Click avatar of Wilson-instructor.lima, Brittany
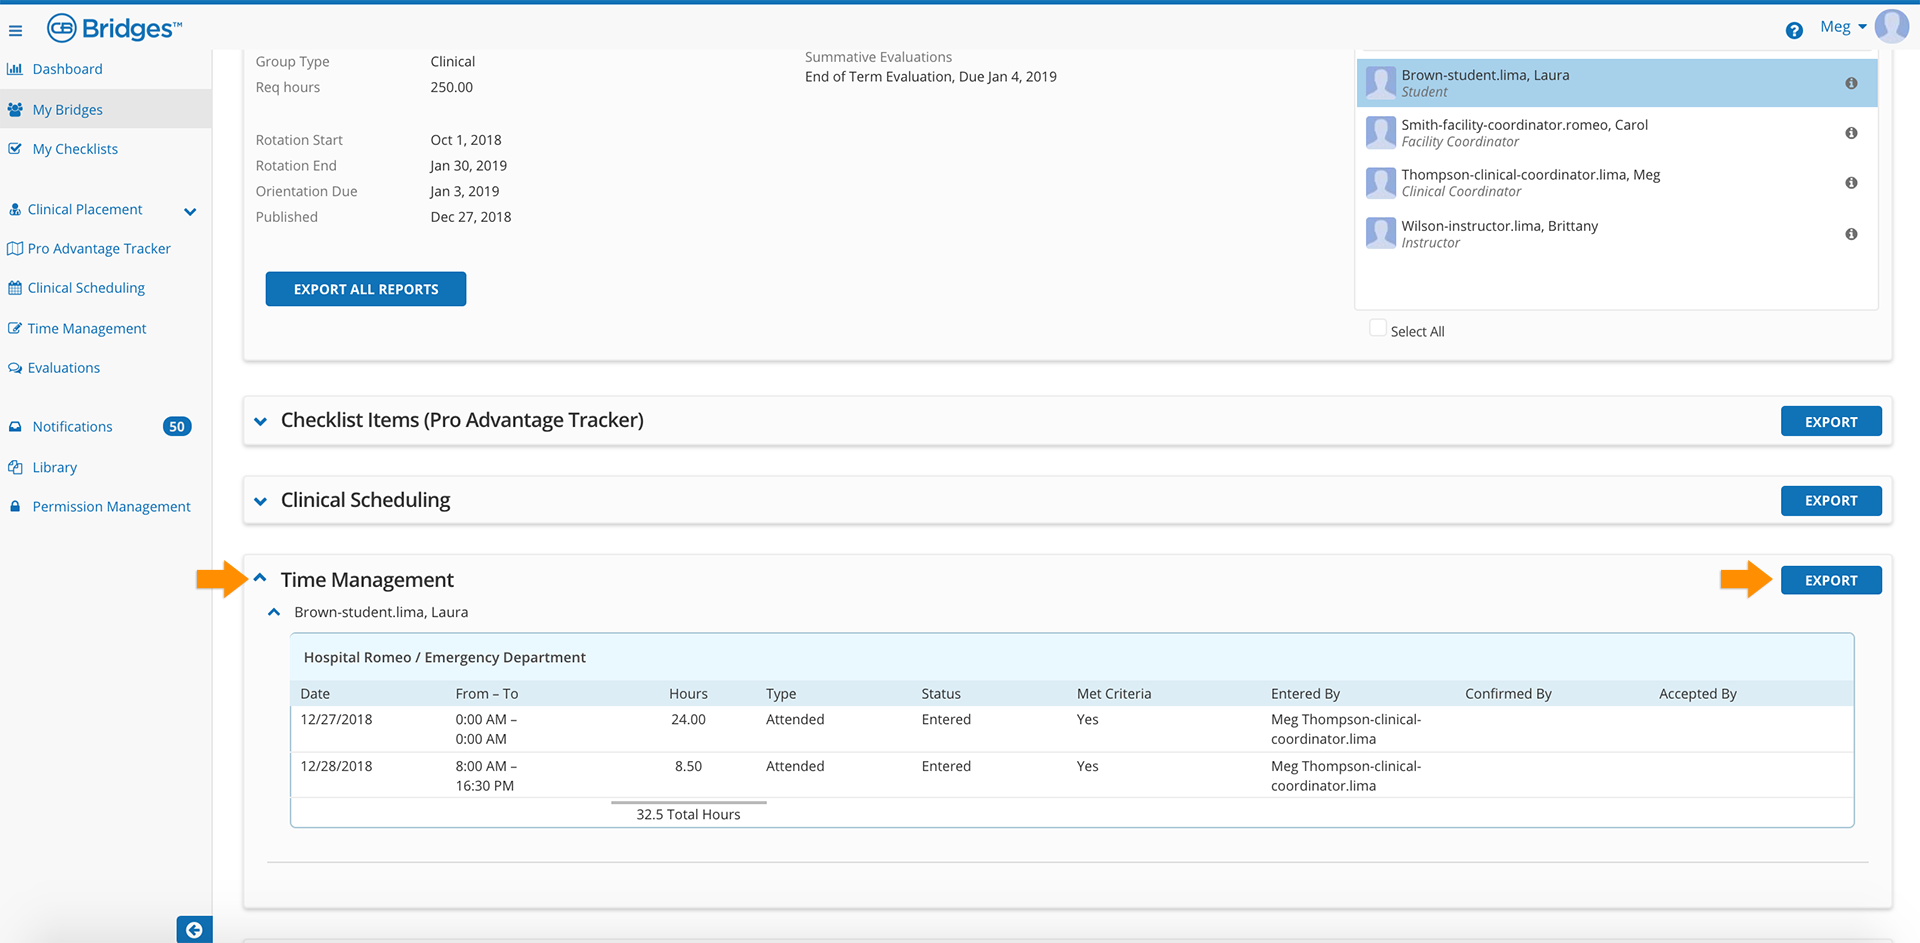This screenshot has height=943, width=1920. pos(1381,233)
